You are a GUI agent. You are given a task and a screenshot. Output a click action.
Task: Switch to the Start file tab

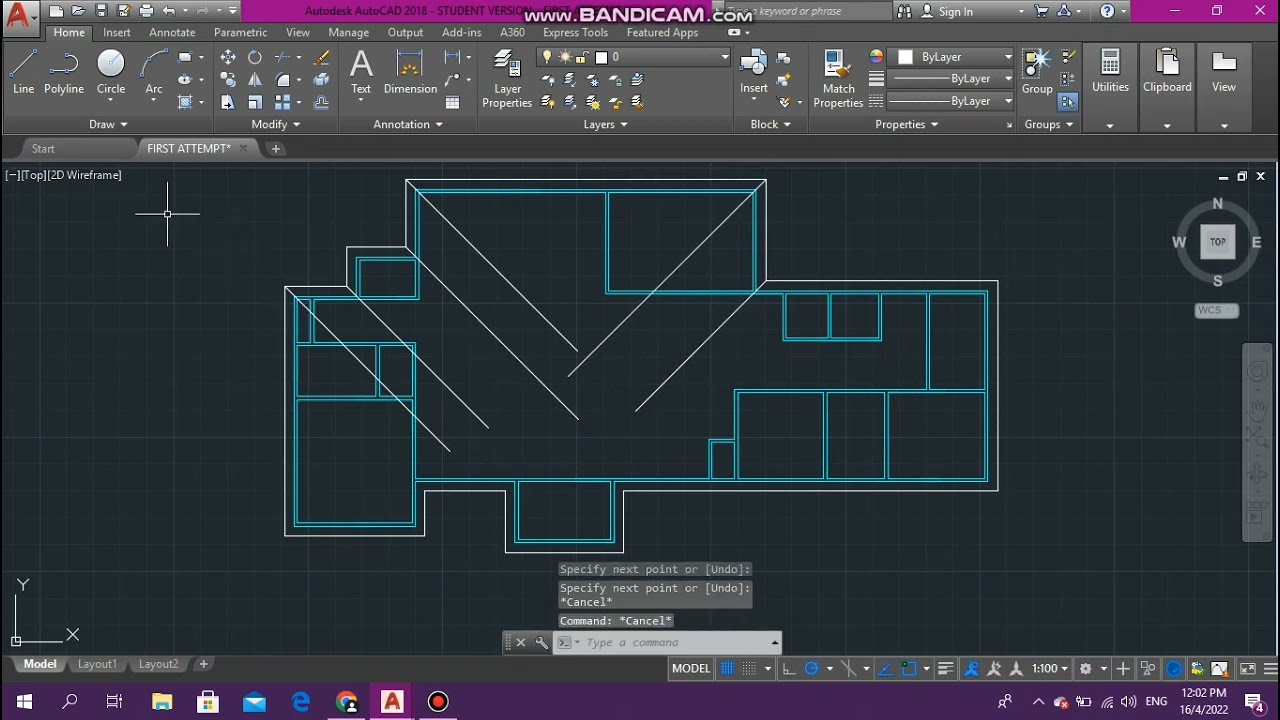coord(43,148)
